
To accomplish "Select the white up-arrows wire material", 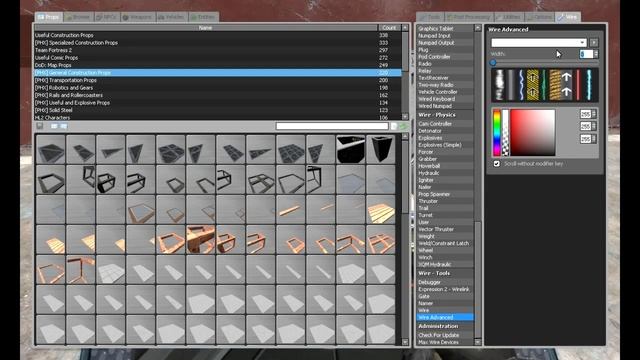I will pos(566,85).
